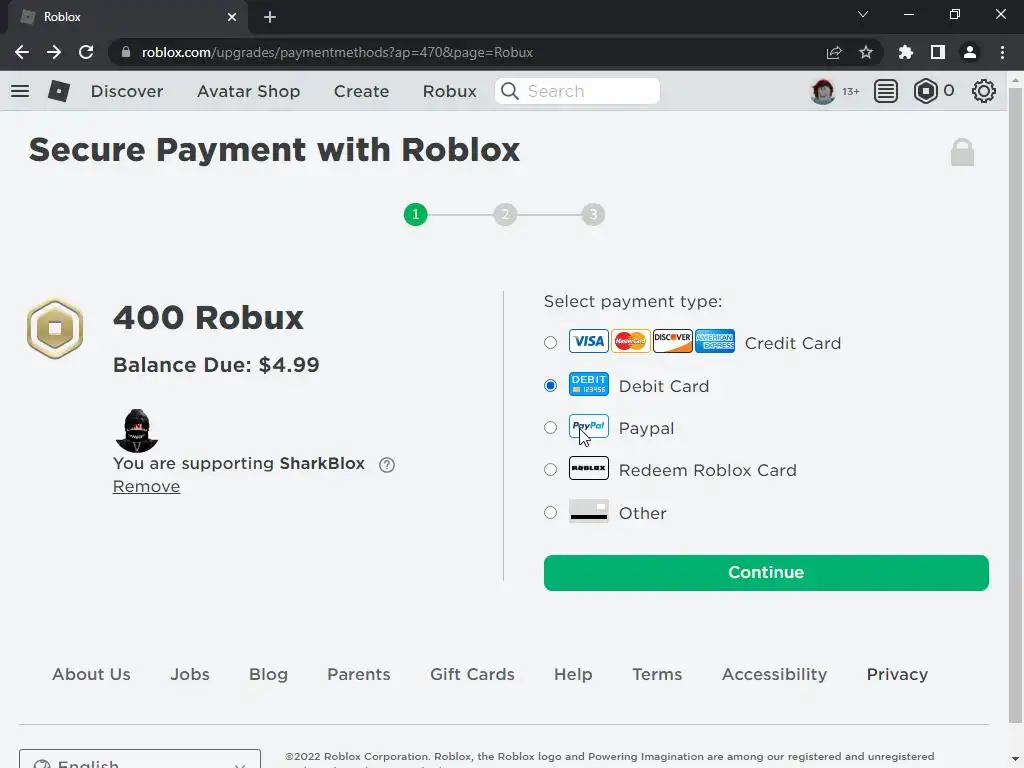Open the Jobs footer link
The height and width of the screenshot is (768, 1024).
(x=190, y=674)
